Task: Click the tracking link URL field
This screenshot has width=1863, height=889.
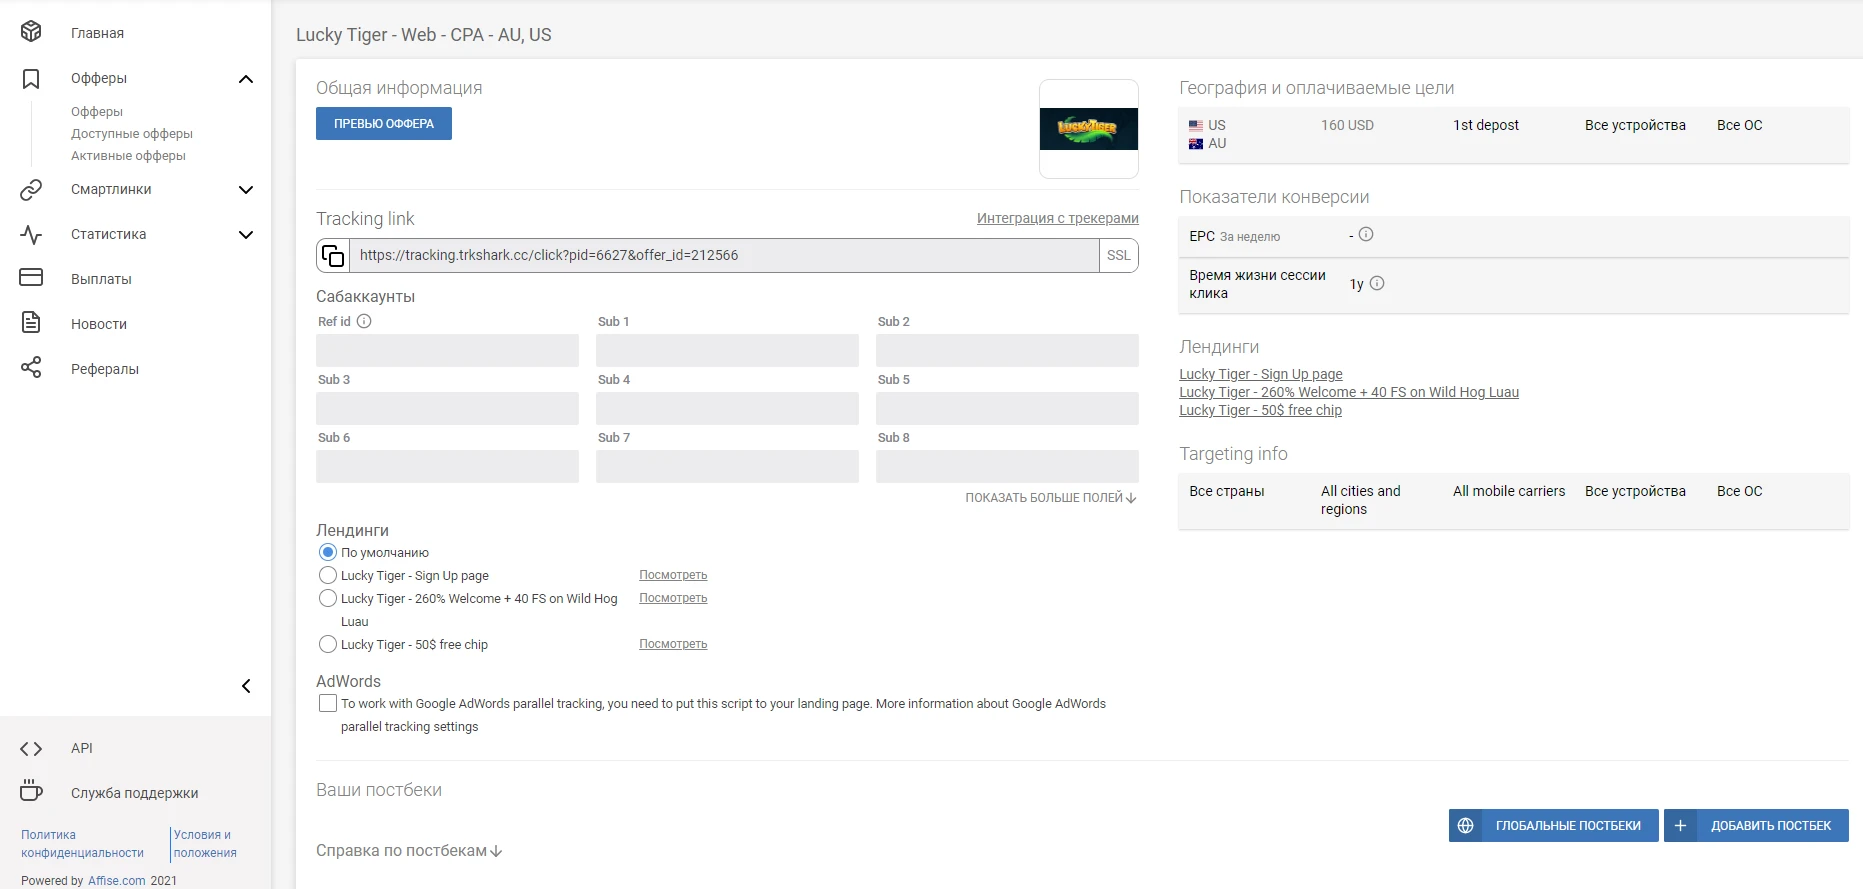Action: tap(724, 255)
